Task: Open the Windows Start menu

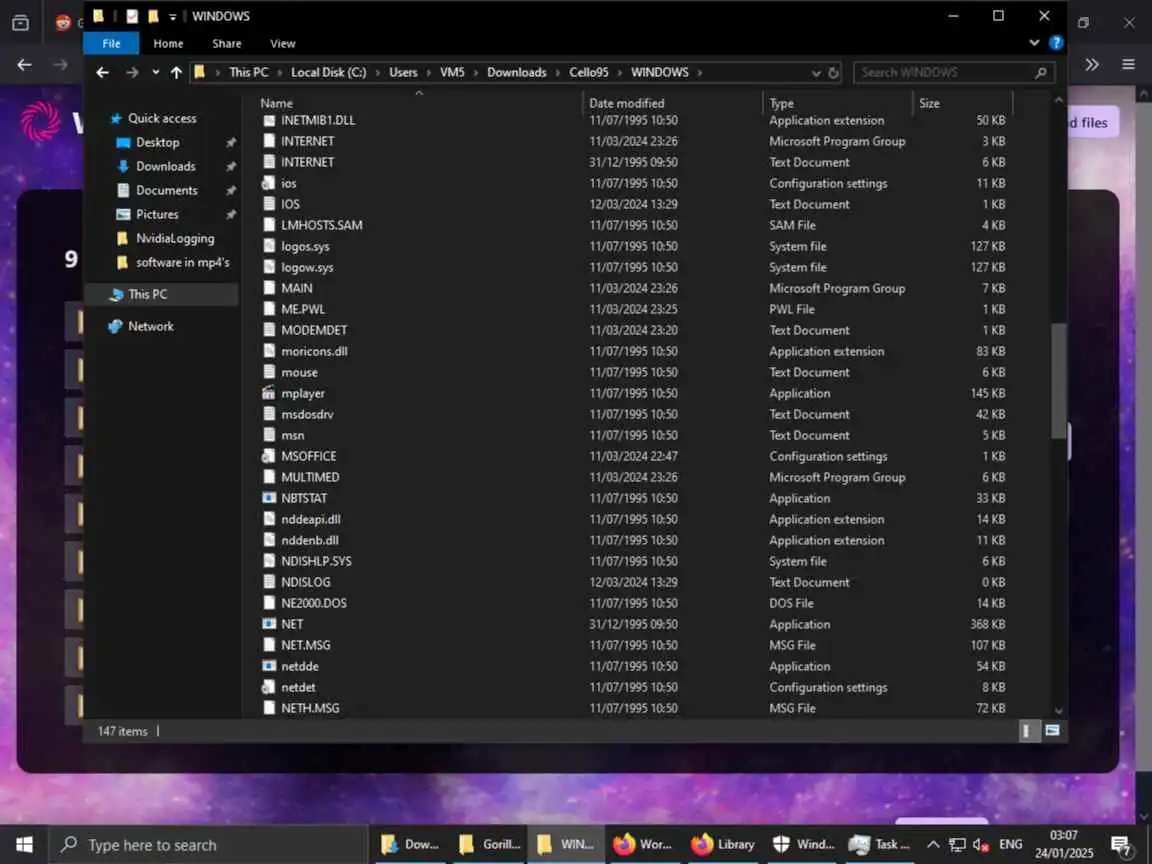Action: point(24,845)
